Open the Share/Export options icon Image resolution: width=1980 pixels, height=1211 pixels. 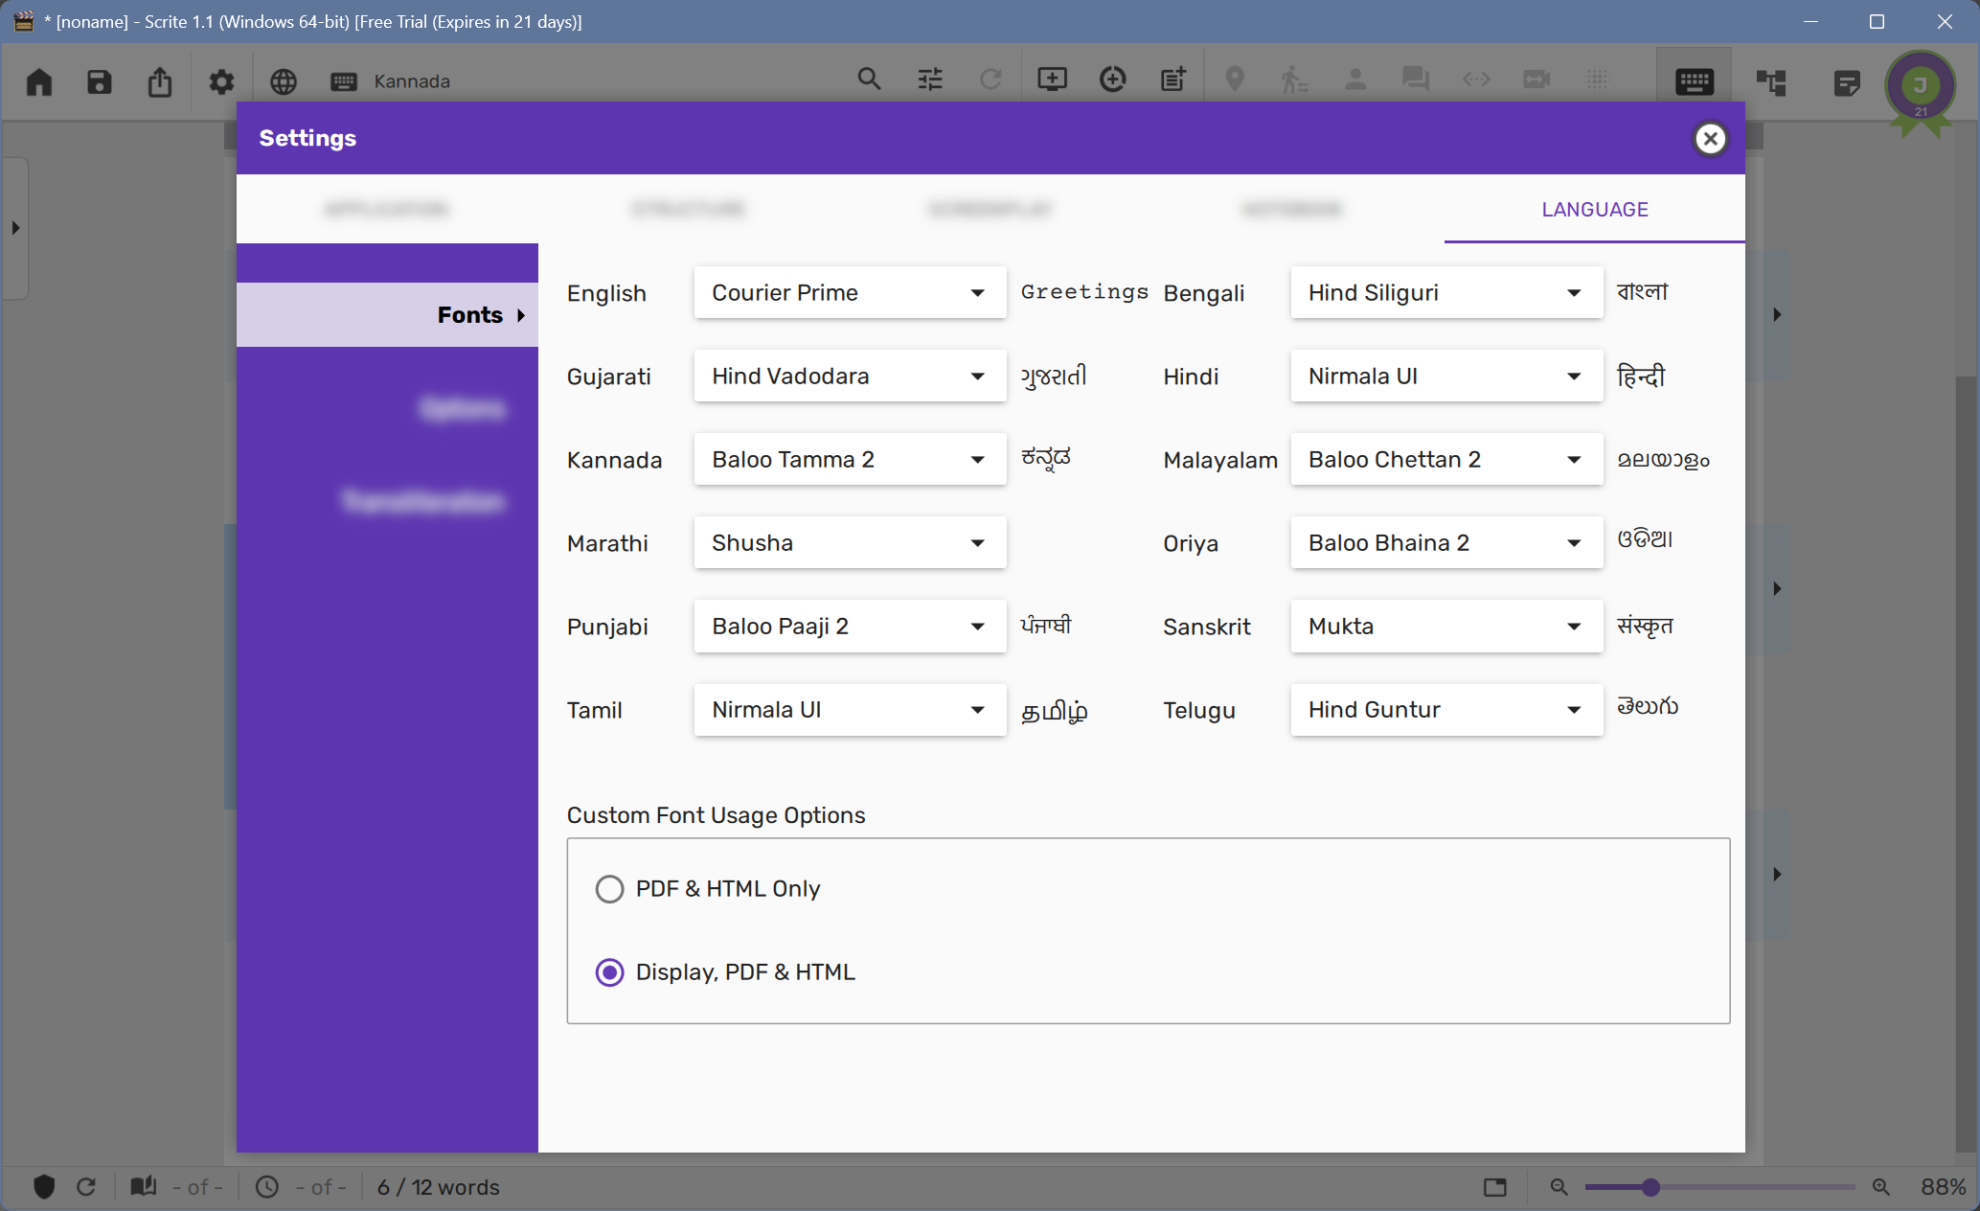pos(160,82)
